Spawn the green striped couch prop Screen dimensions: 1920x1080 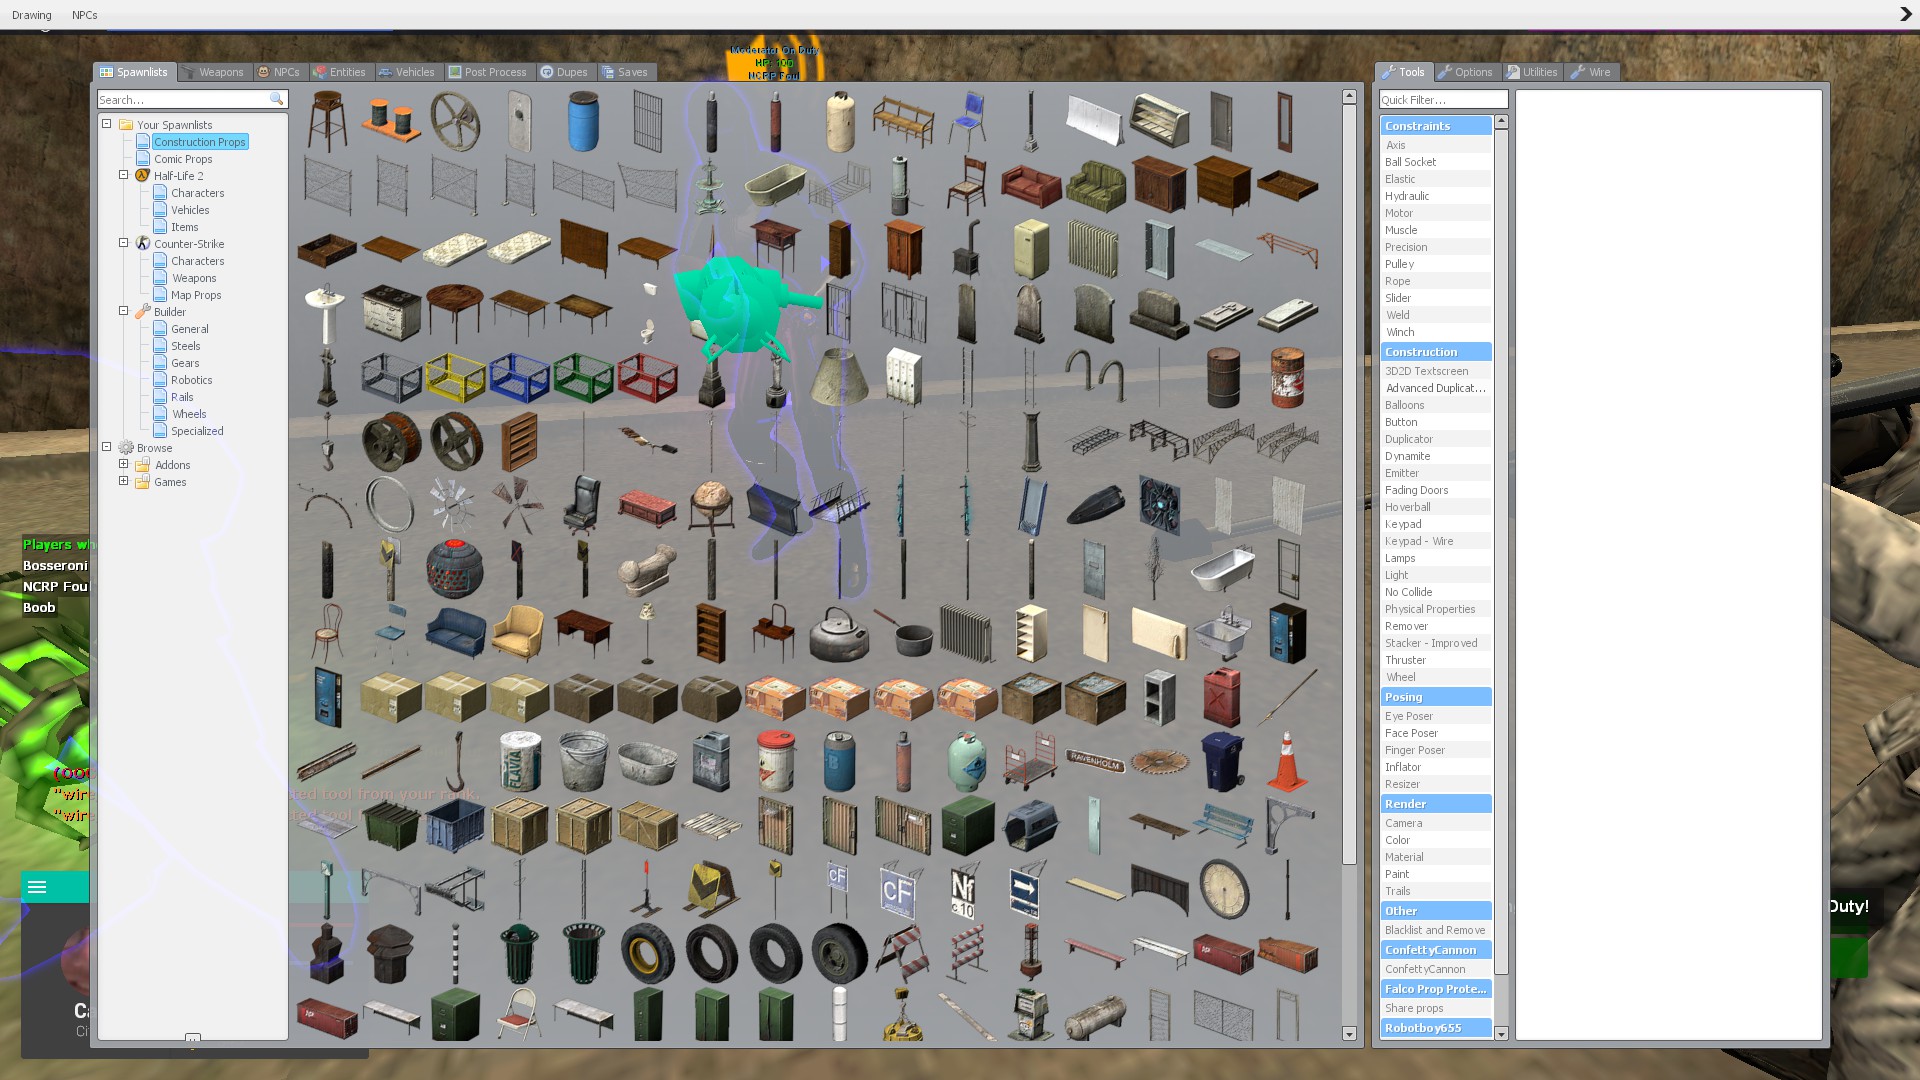[x=1095, y=186]
